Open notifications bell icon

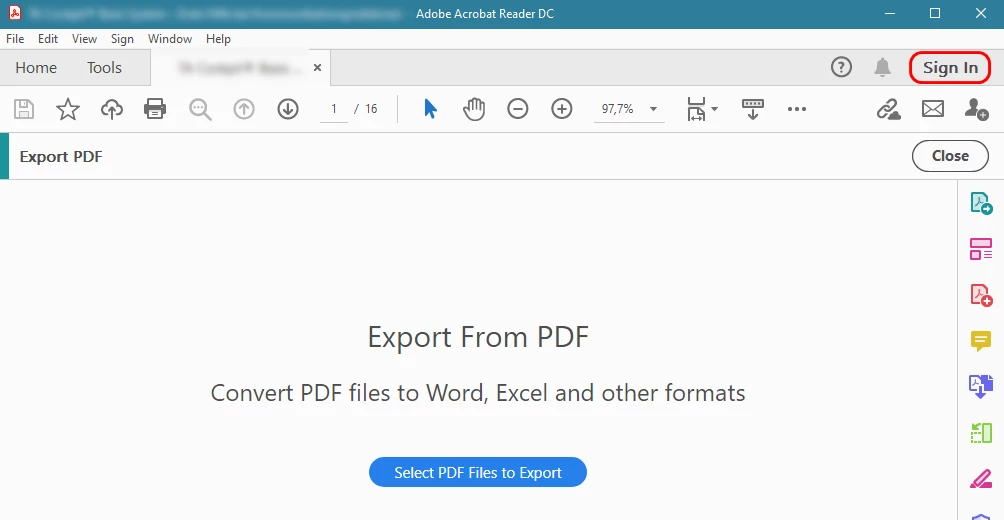click(x=882, y=67)
